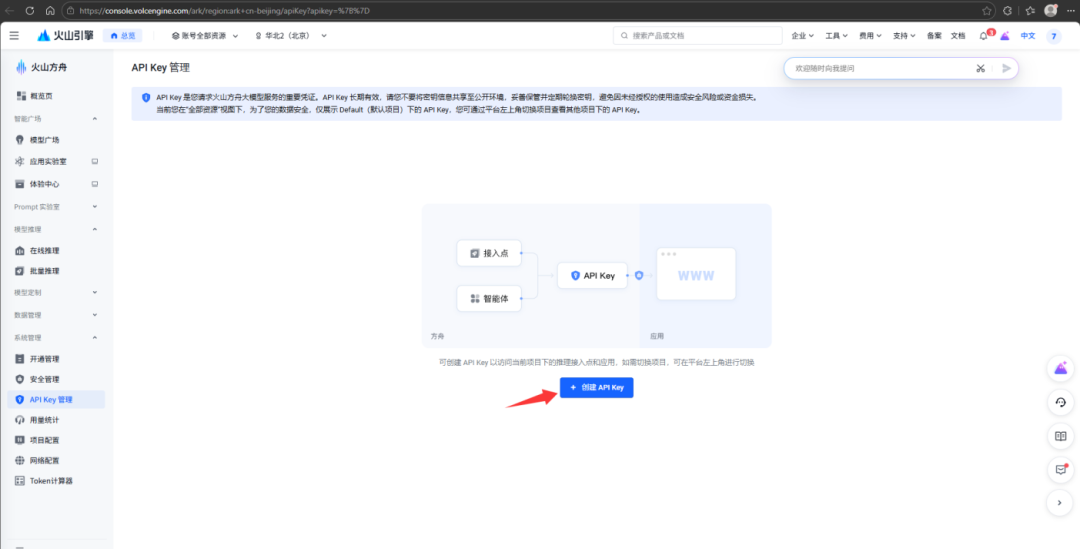Click the browser home icon
This screenshot has width=1080, height=549.
click(x=50, y=10)
